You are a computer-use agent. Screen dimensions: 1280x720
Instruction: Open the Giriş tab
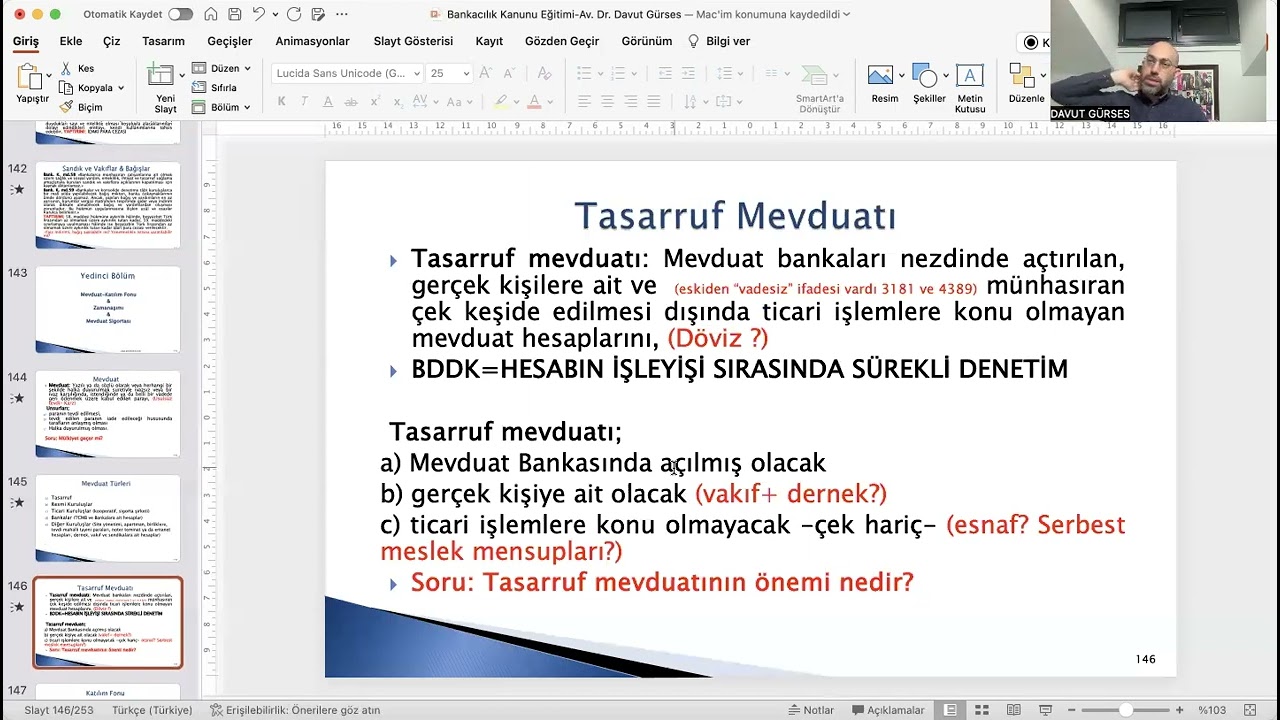point(26,41)
